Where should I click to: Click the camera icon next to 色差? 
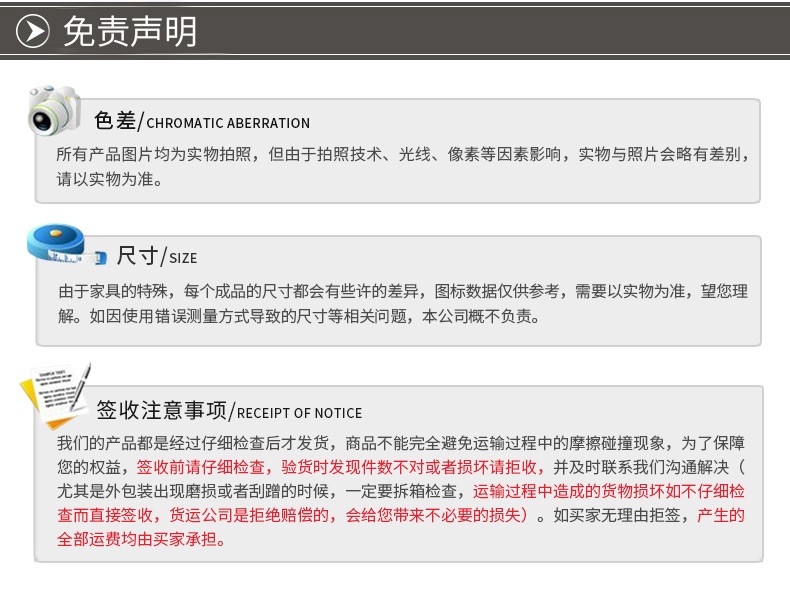(54, 111)
